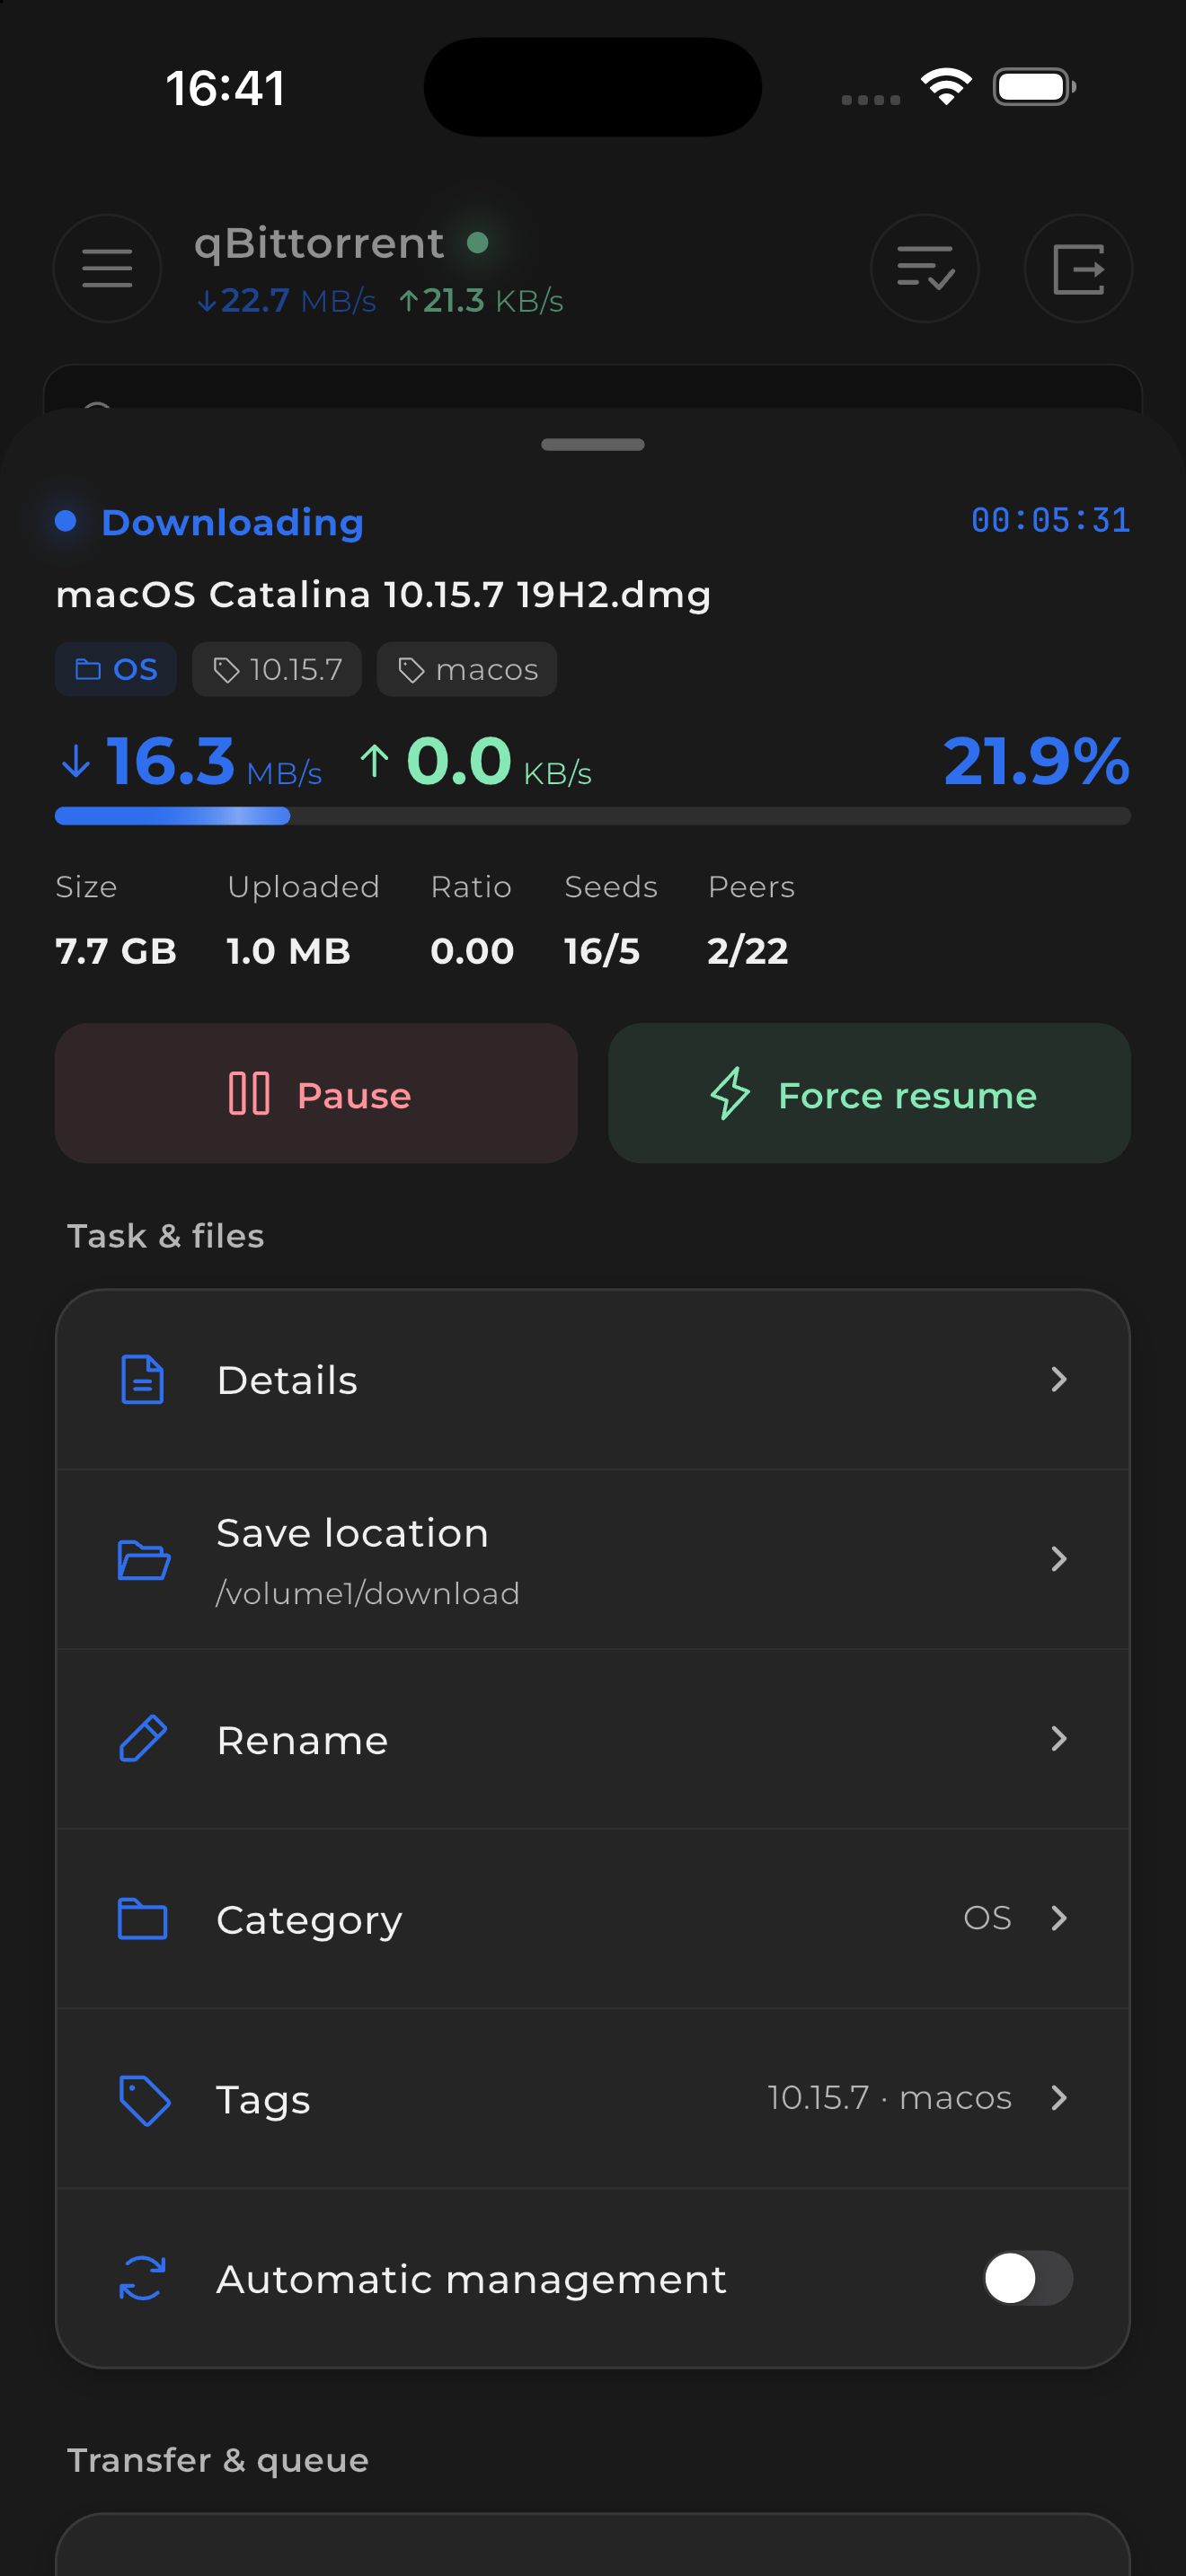Expand Save location chevron

coord(1059,1559)
